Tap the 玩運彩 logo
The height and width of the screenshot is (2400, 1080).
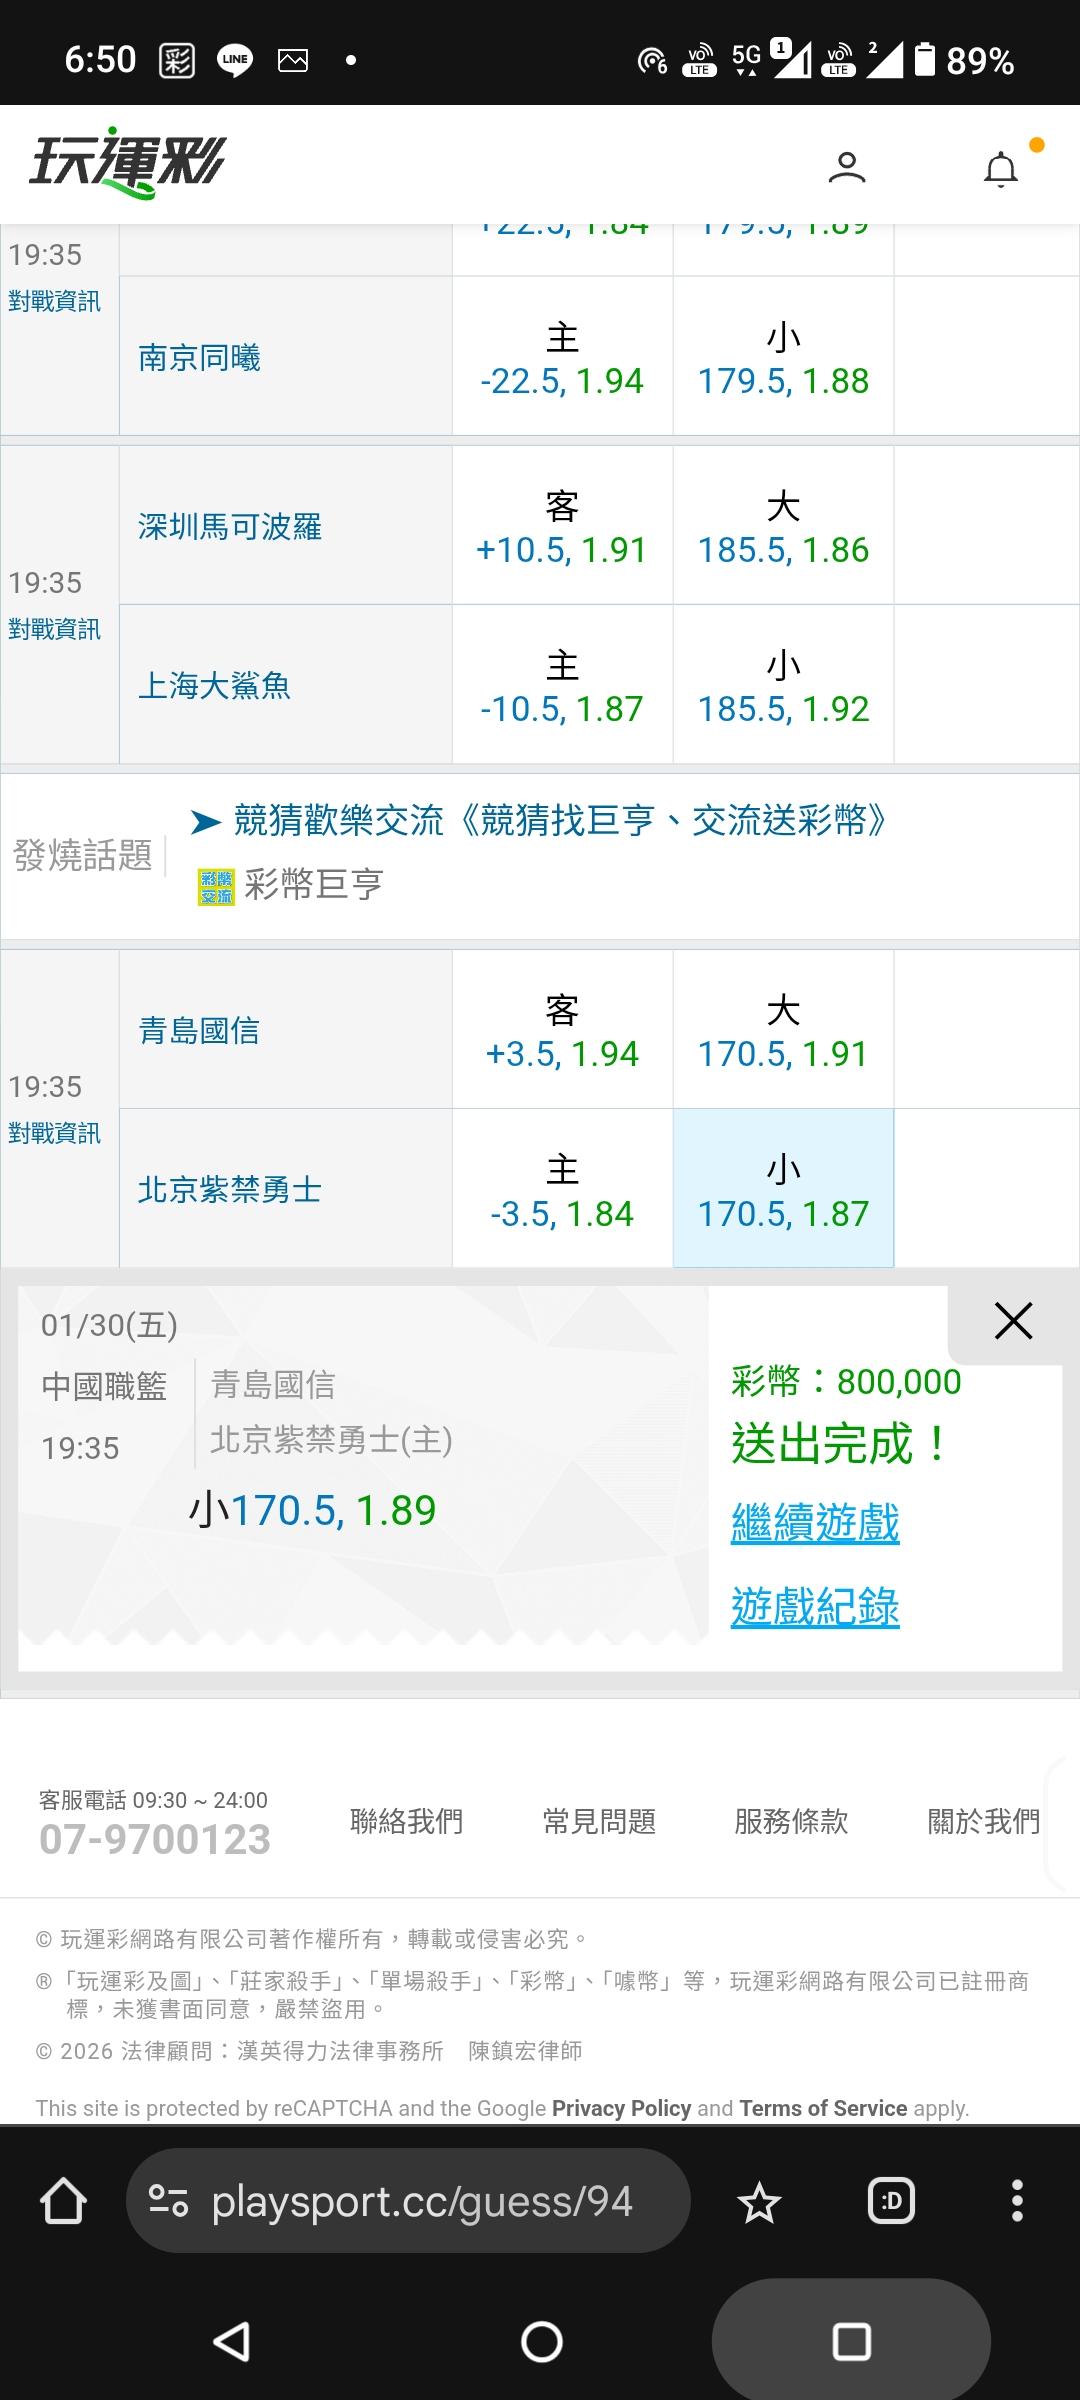(x=128, y=162)
